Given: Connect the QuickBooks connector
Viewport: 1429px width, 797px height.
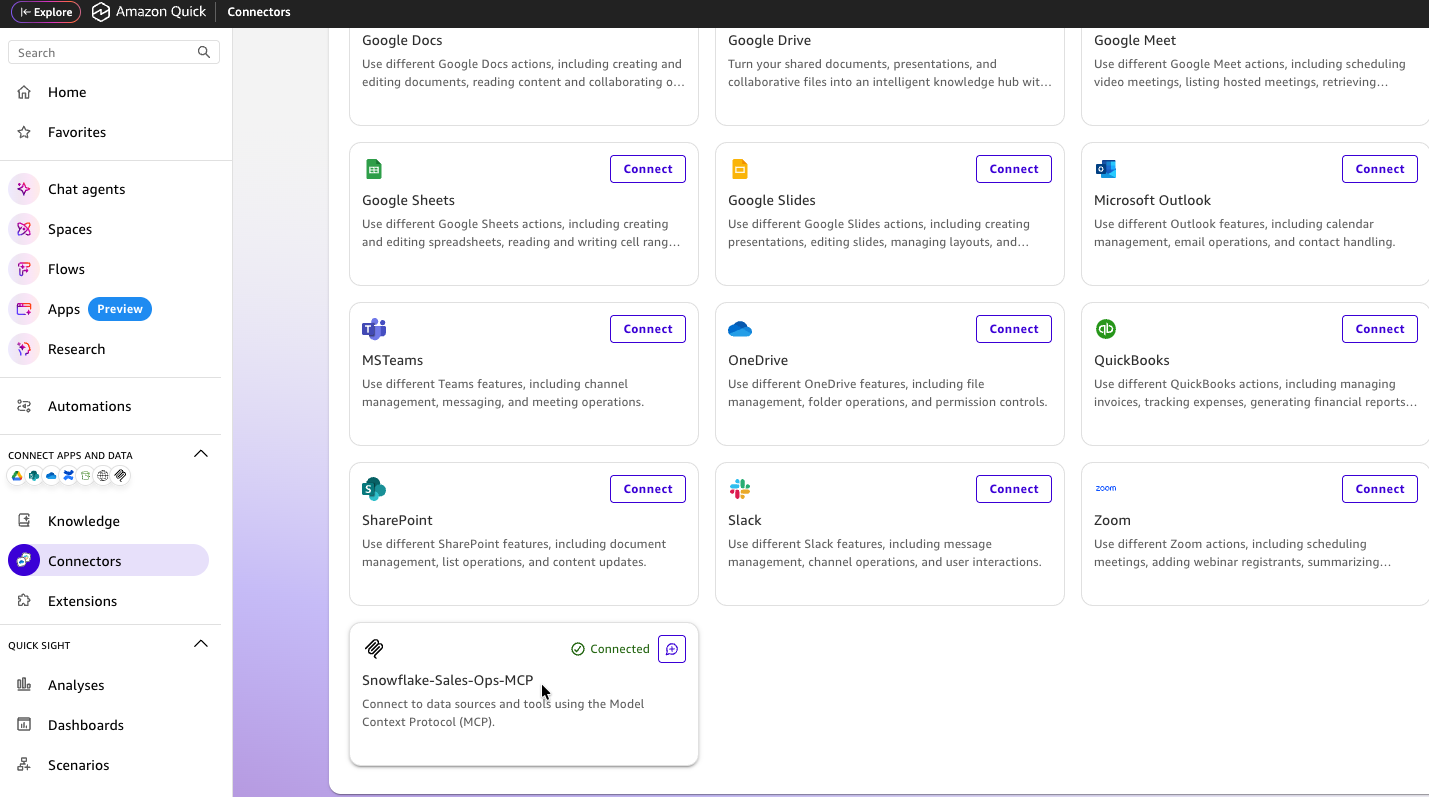Looking at the screenshot, I should coord(1380,329).
